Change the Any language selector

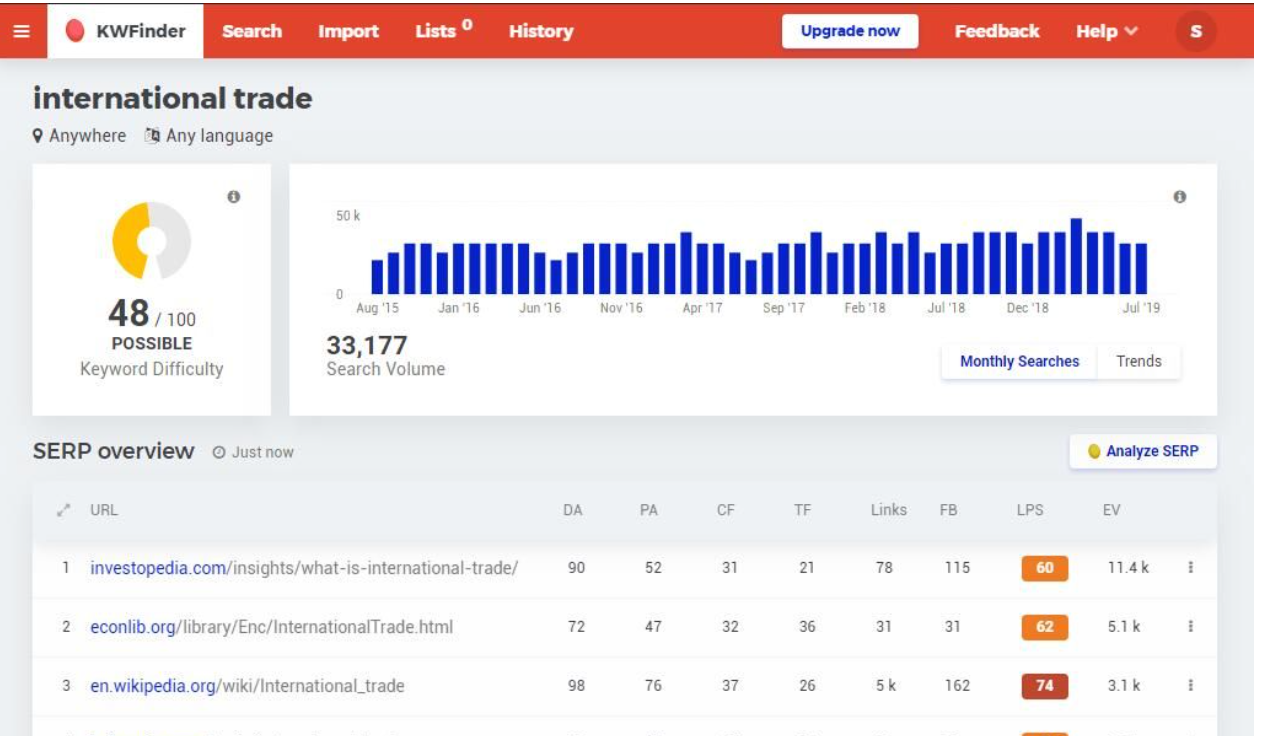(x=209, y=136)
